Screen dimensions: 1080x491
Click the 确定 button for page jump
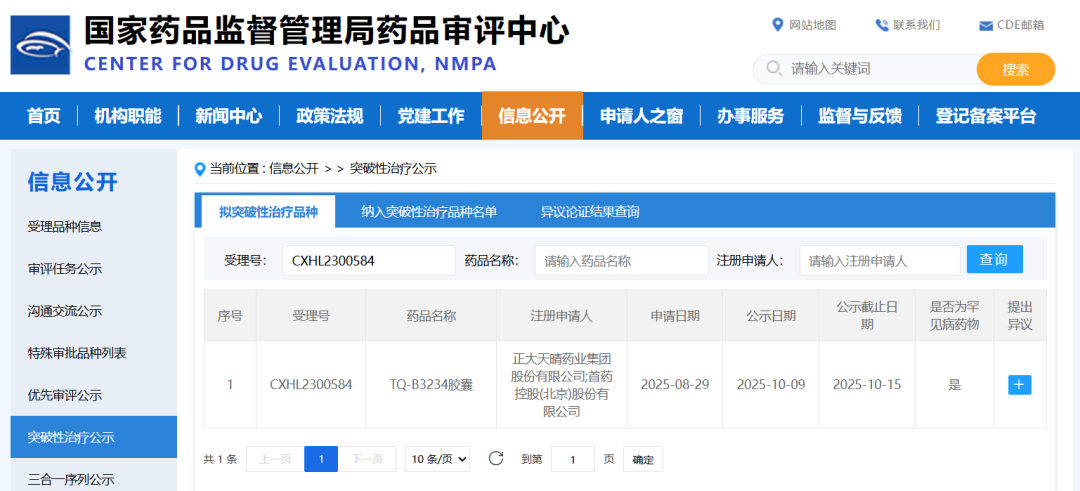643,459
